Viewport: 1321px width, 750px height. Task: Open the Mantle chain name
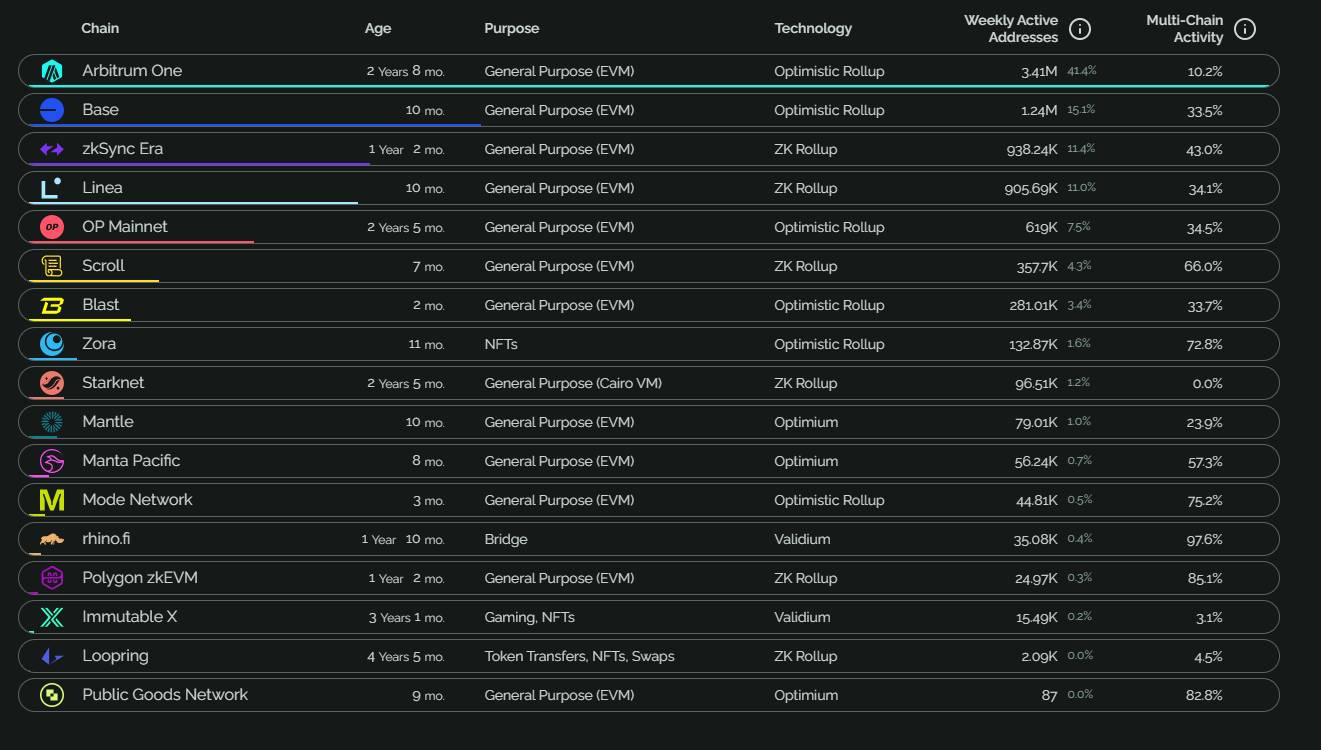coord(107,421)
